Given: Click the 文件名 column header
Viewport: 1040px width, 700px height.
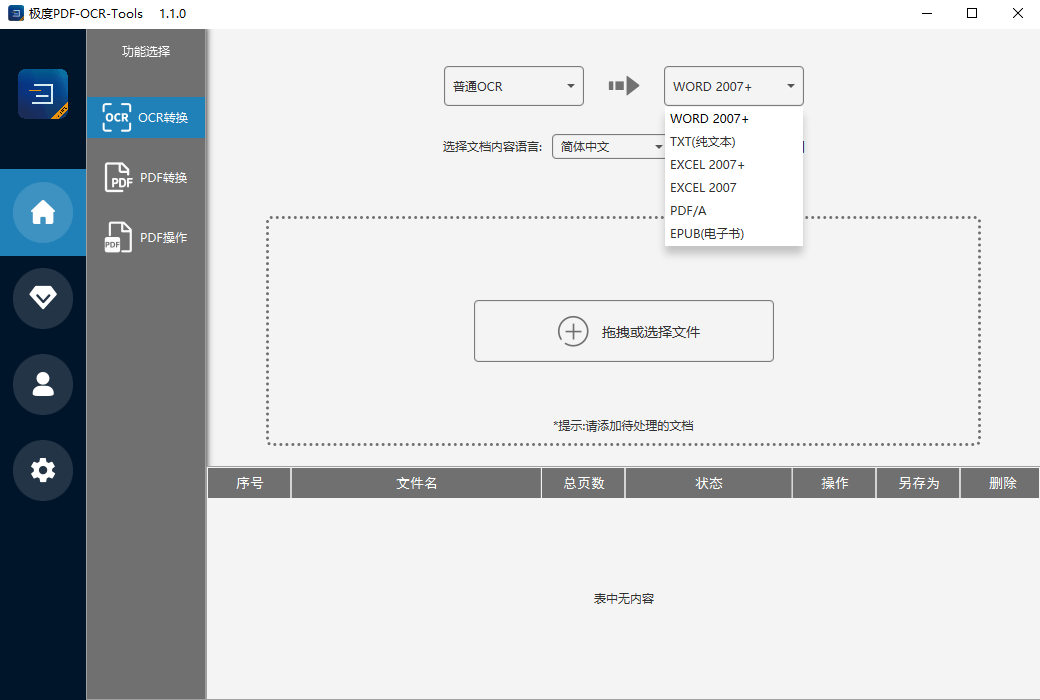Looking at the screenshot, I should coord(417,483).
